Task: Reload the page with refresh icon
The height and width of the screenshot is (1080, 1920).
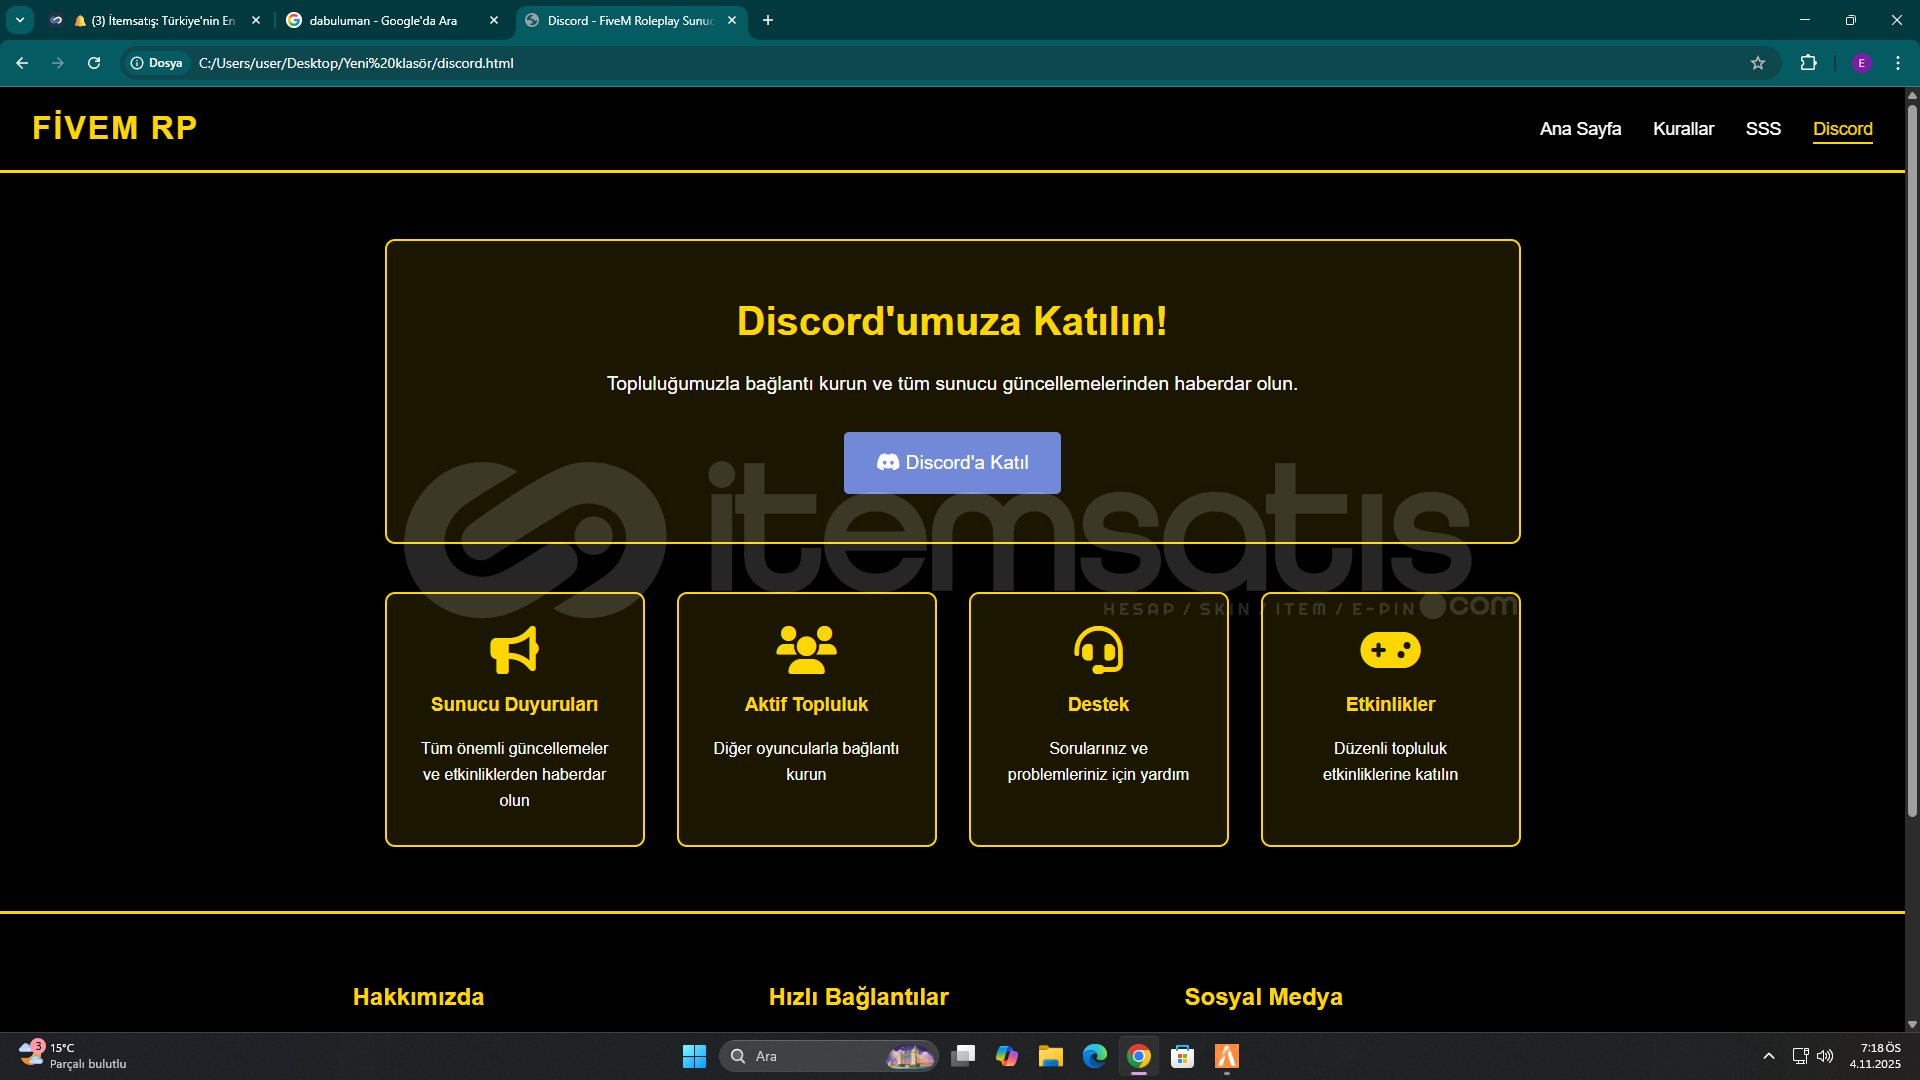Action: point(94,63)
